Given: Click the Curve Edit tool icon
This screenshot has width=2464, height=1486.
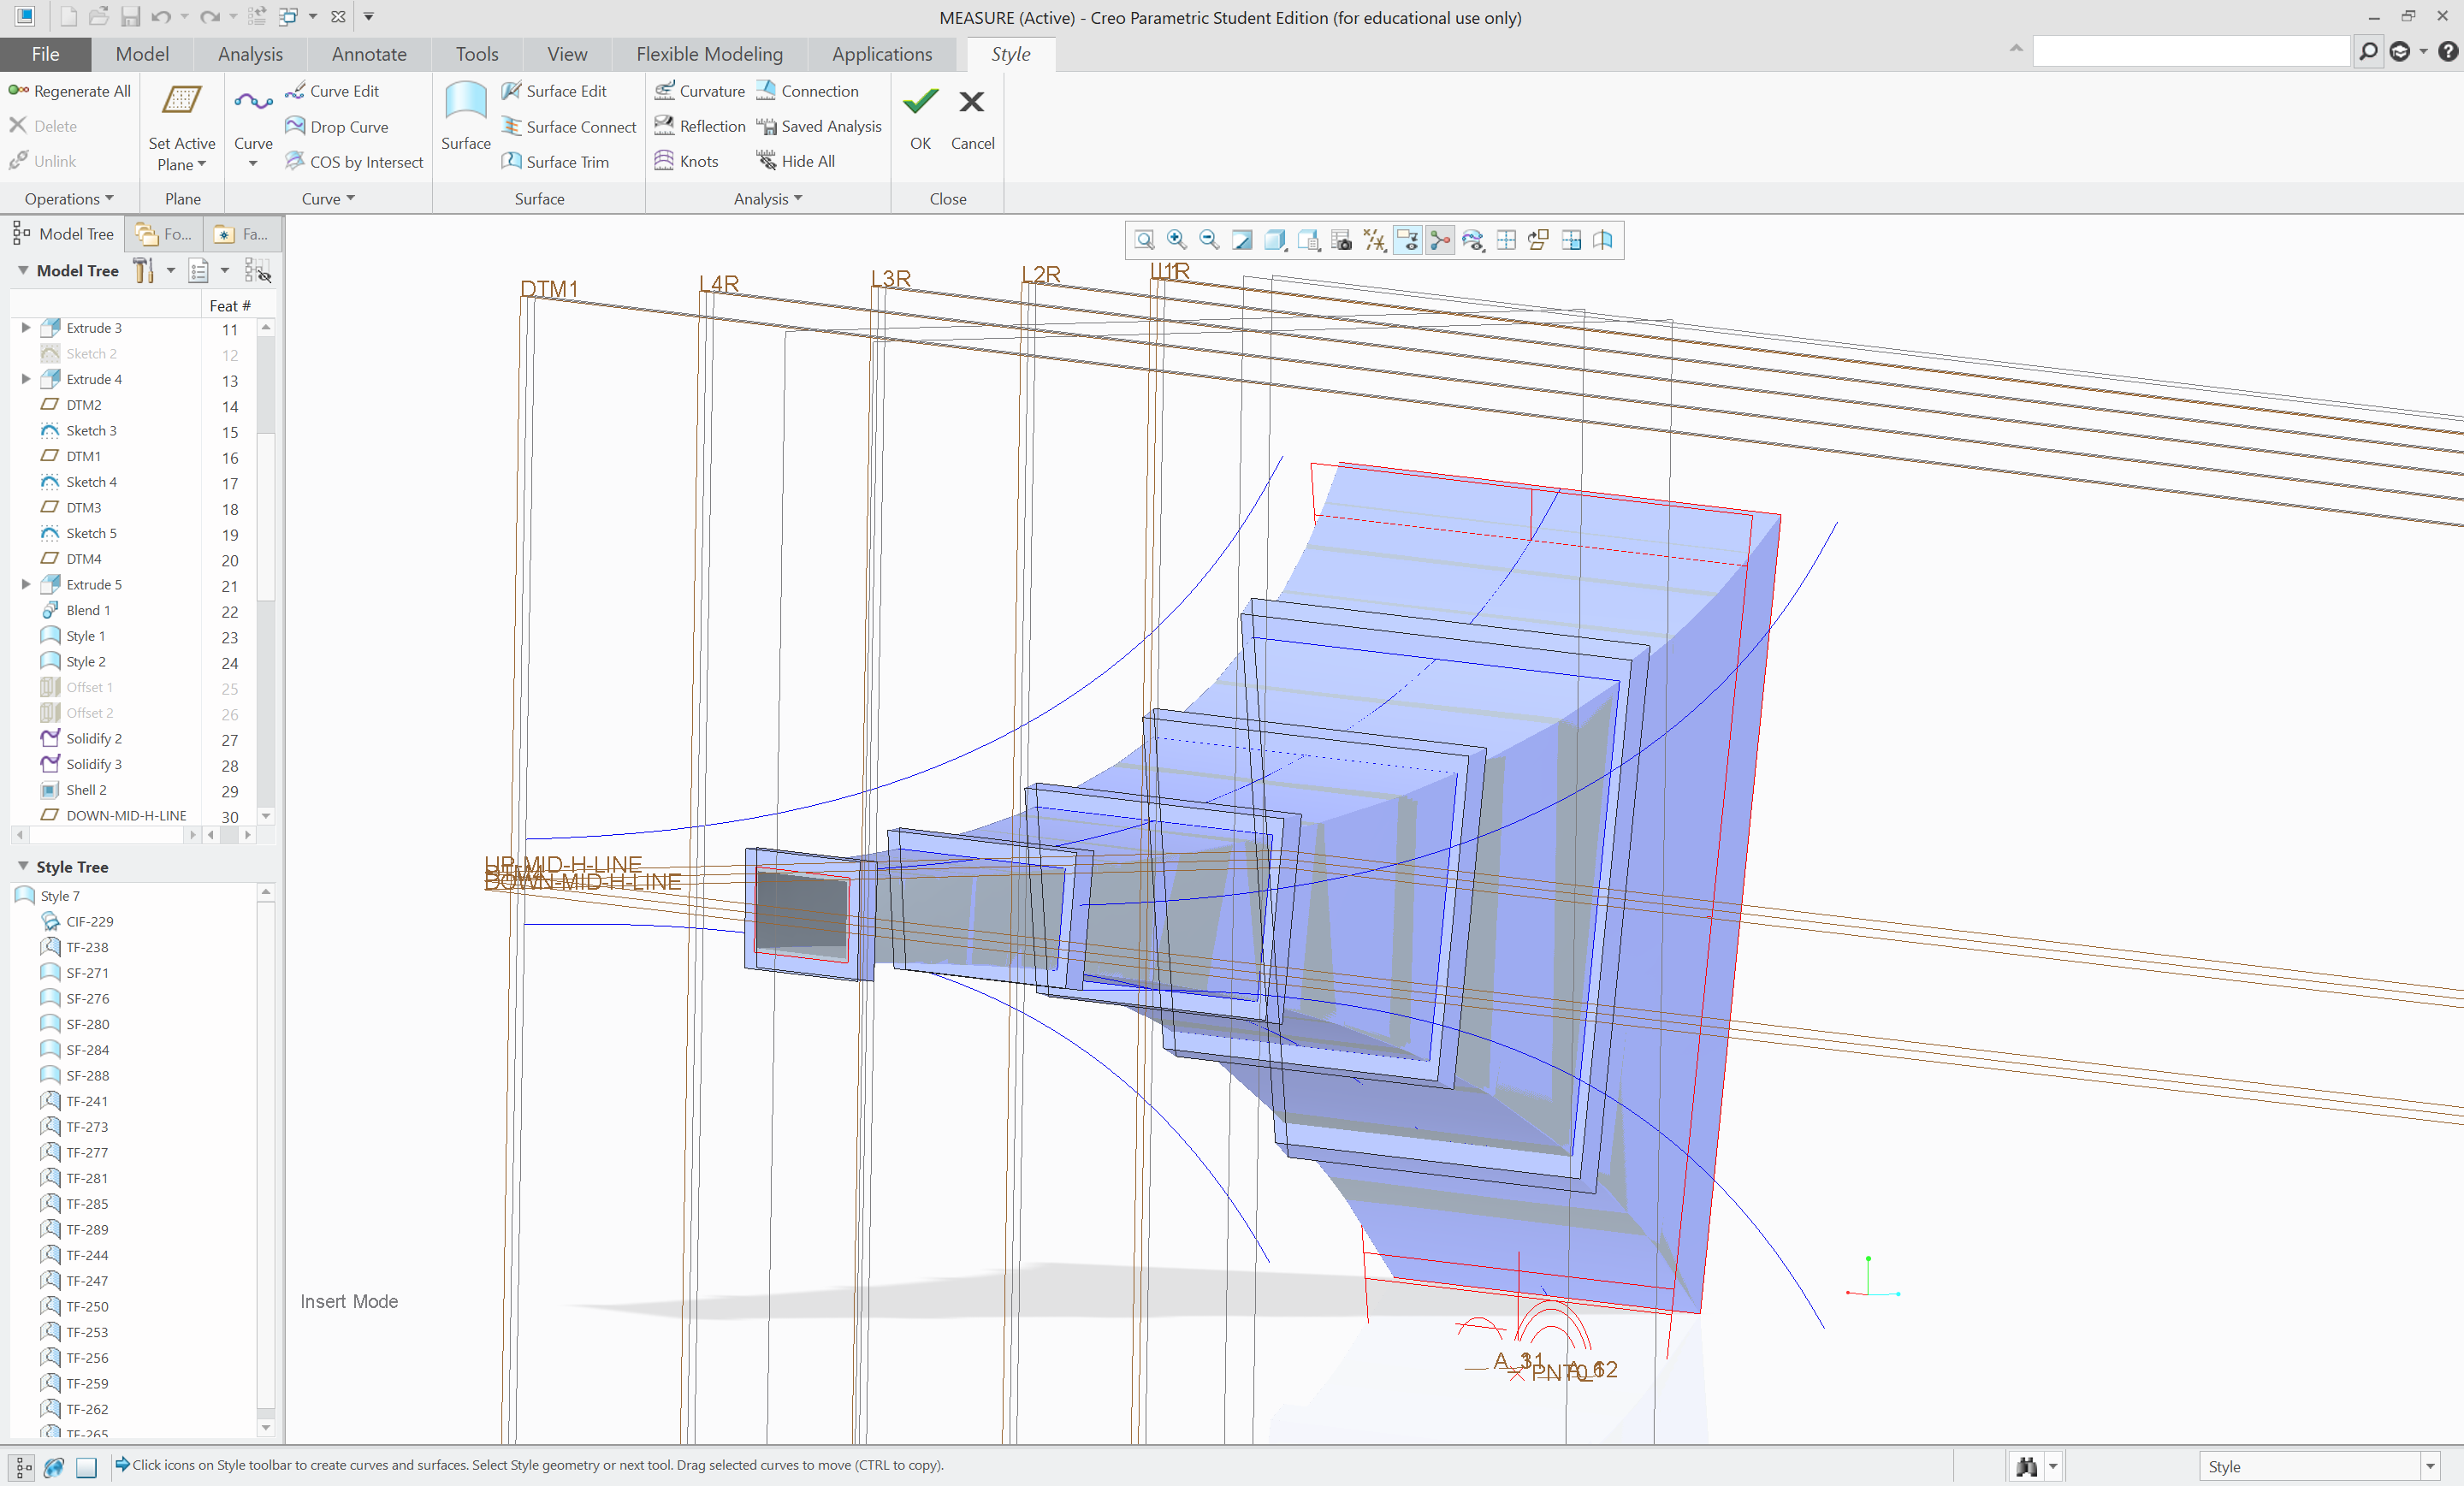Looking at the screenshot, I should pos(295,91).
